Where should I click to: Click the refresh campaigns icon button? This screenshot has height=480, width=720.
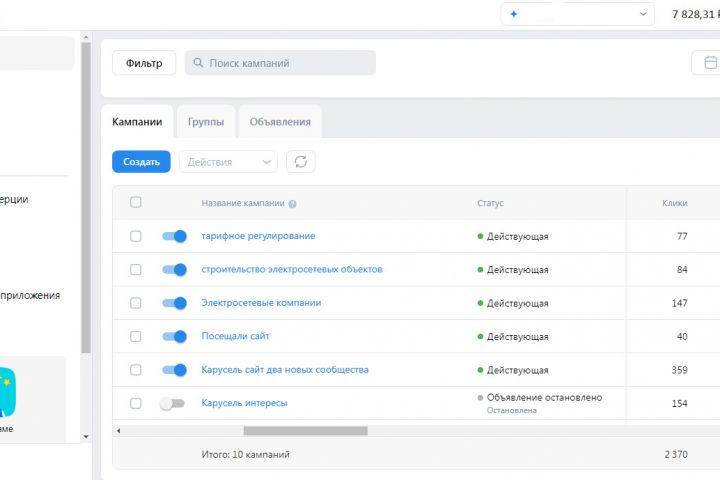(300, 161)
